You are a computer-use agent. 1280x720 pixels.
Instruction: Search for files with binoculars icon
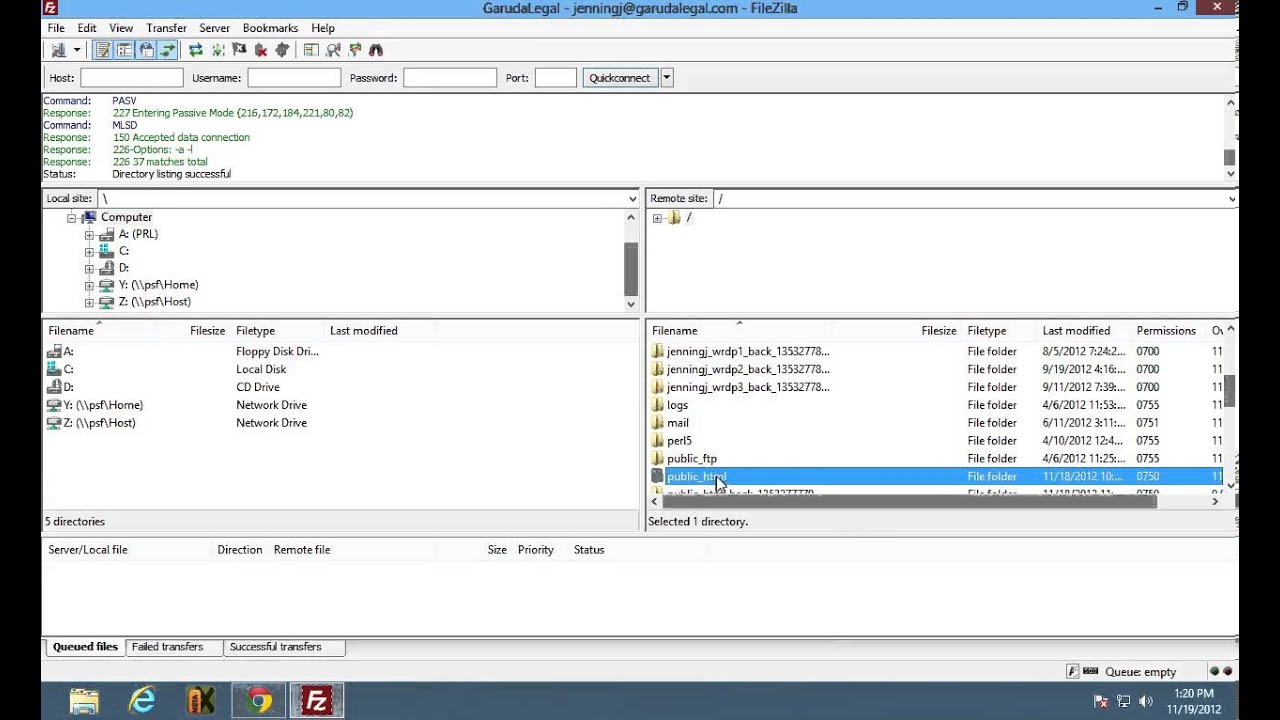pos(376,50)
